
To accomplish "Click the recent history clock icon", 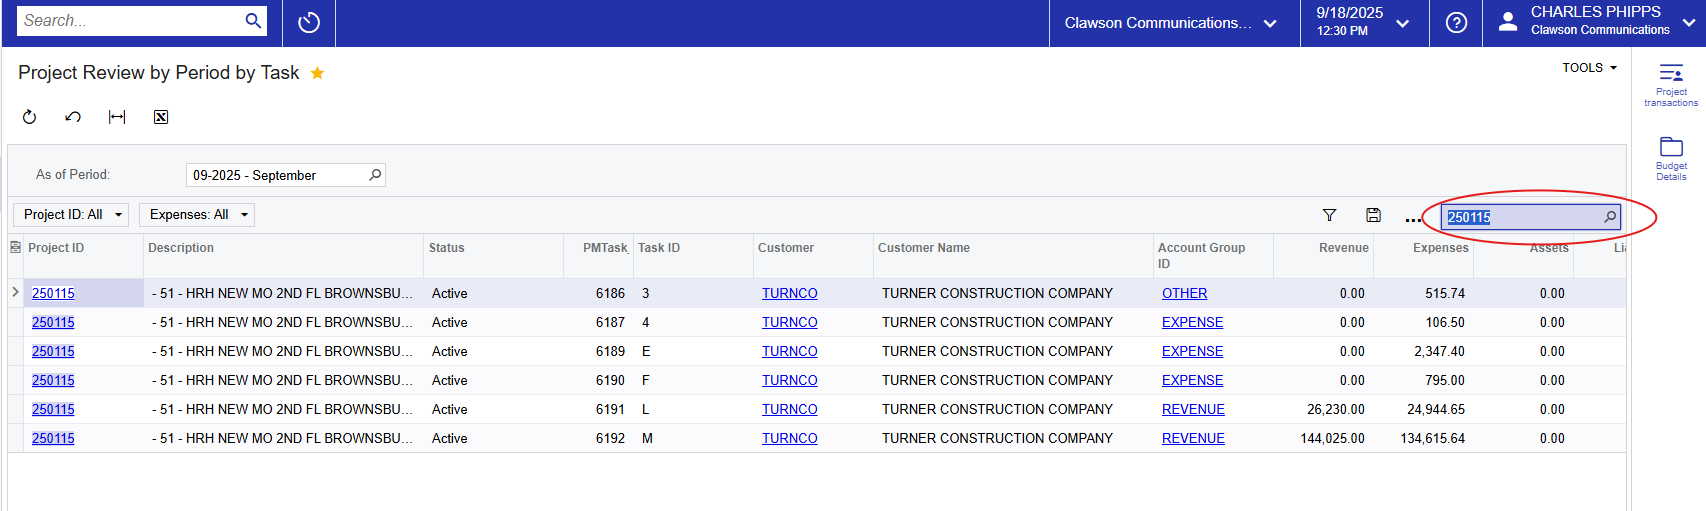I will point(309,23).
